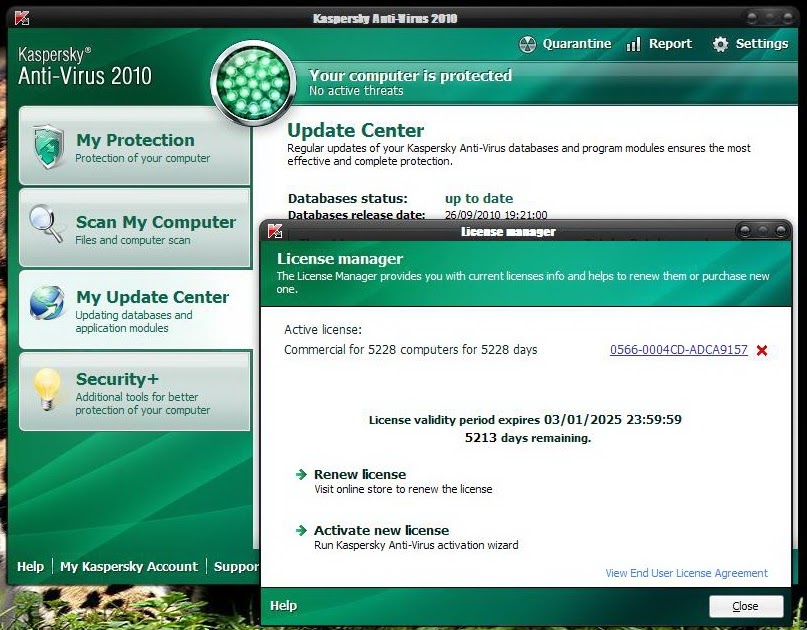Image resolution: width=807 pixels, height=630 pixels.
Task: Switch to Scan My Computer section
Action: click(x=134, y=228)
